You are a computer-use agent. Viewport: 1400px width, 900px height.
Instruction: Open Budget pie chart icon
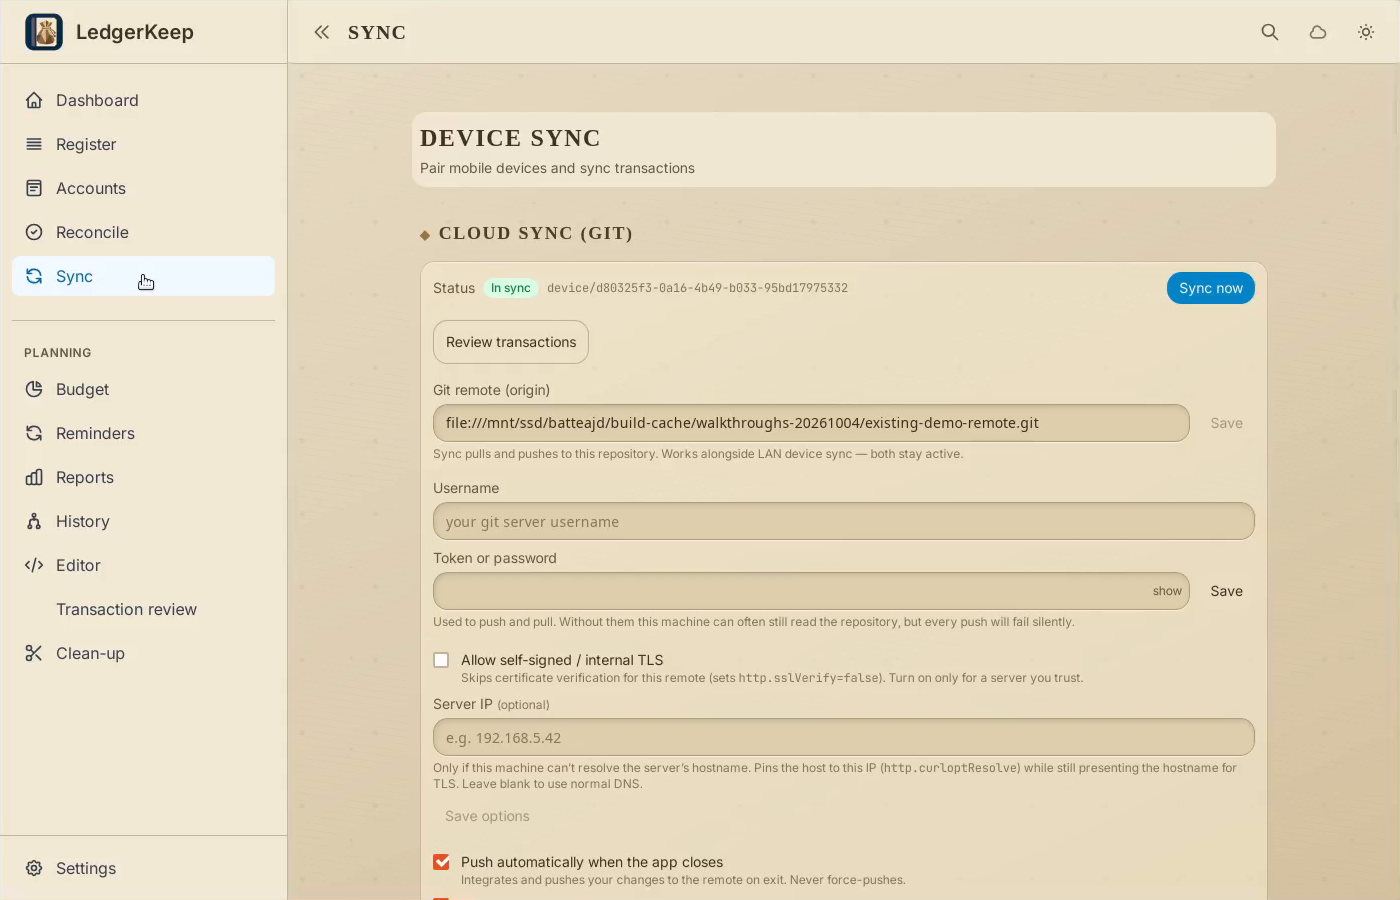click(x=34, y=389)
